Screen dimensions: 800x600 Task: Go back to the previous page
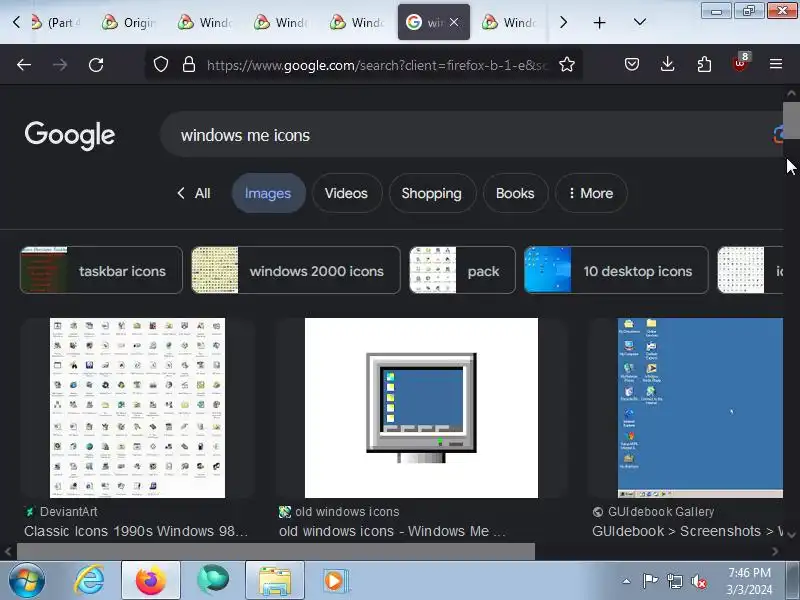click(x=24, y=65)
